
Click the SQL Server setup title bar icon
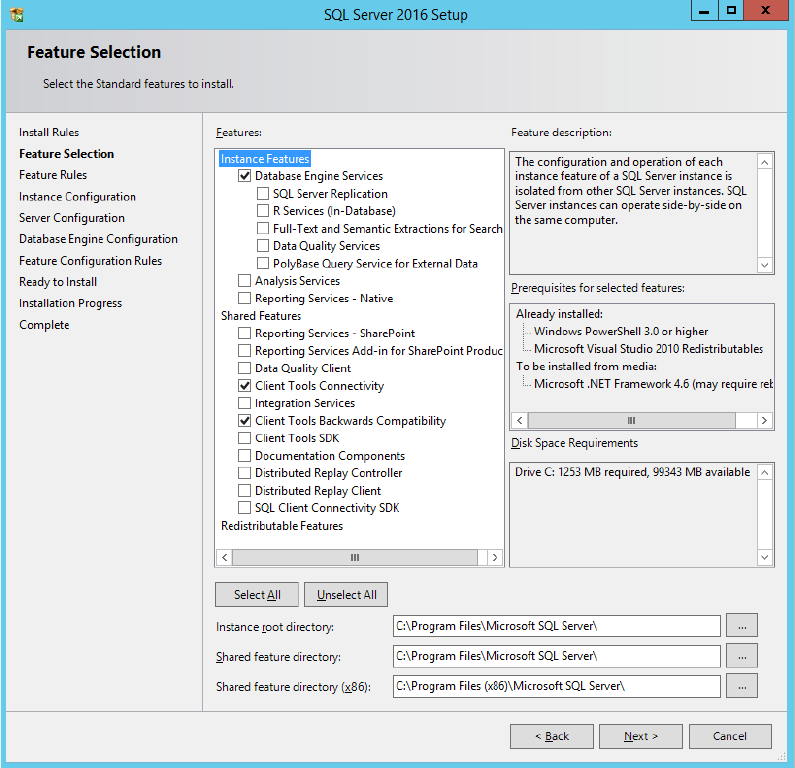[x=17, y=14]
